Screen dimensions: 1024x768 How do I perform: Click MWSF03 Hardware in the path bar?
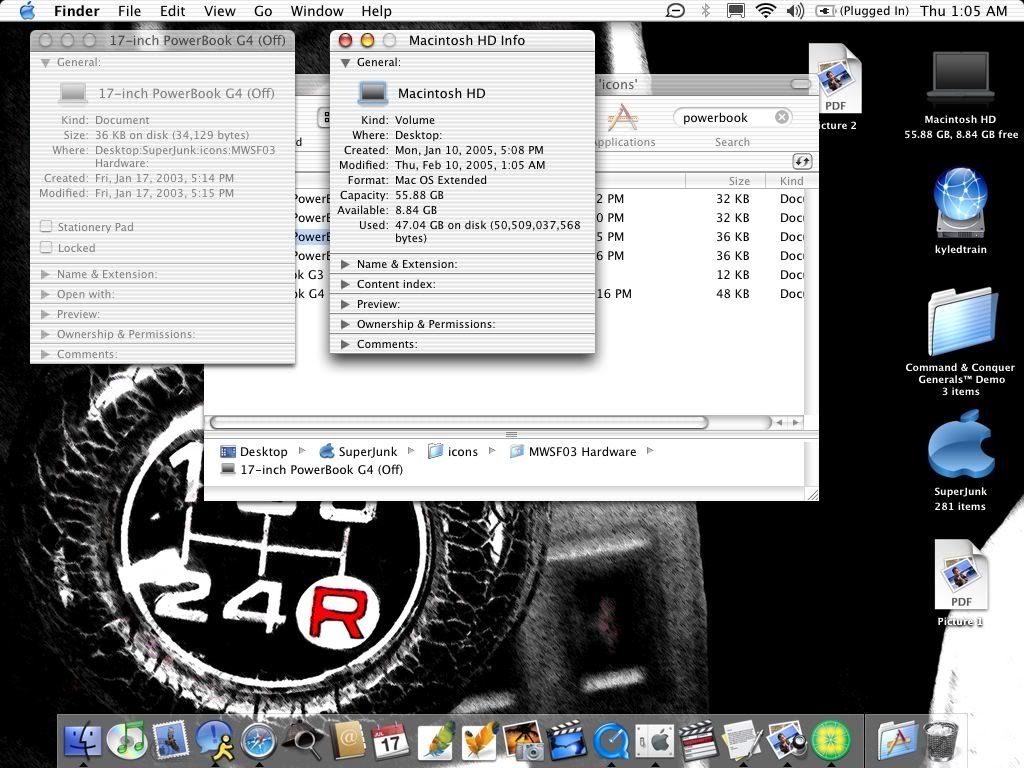pyautogui.click(x=573, y=451)
